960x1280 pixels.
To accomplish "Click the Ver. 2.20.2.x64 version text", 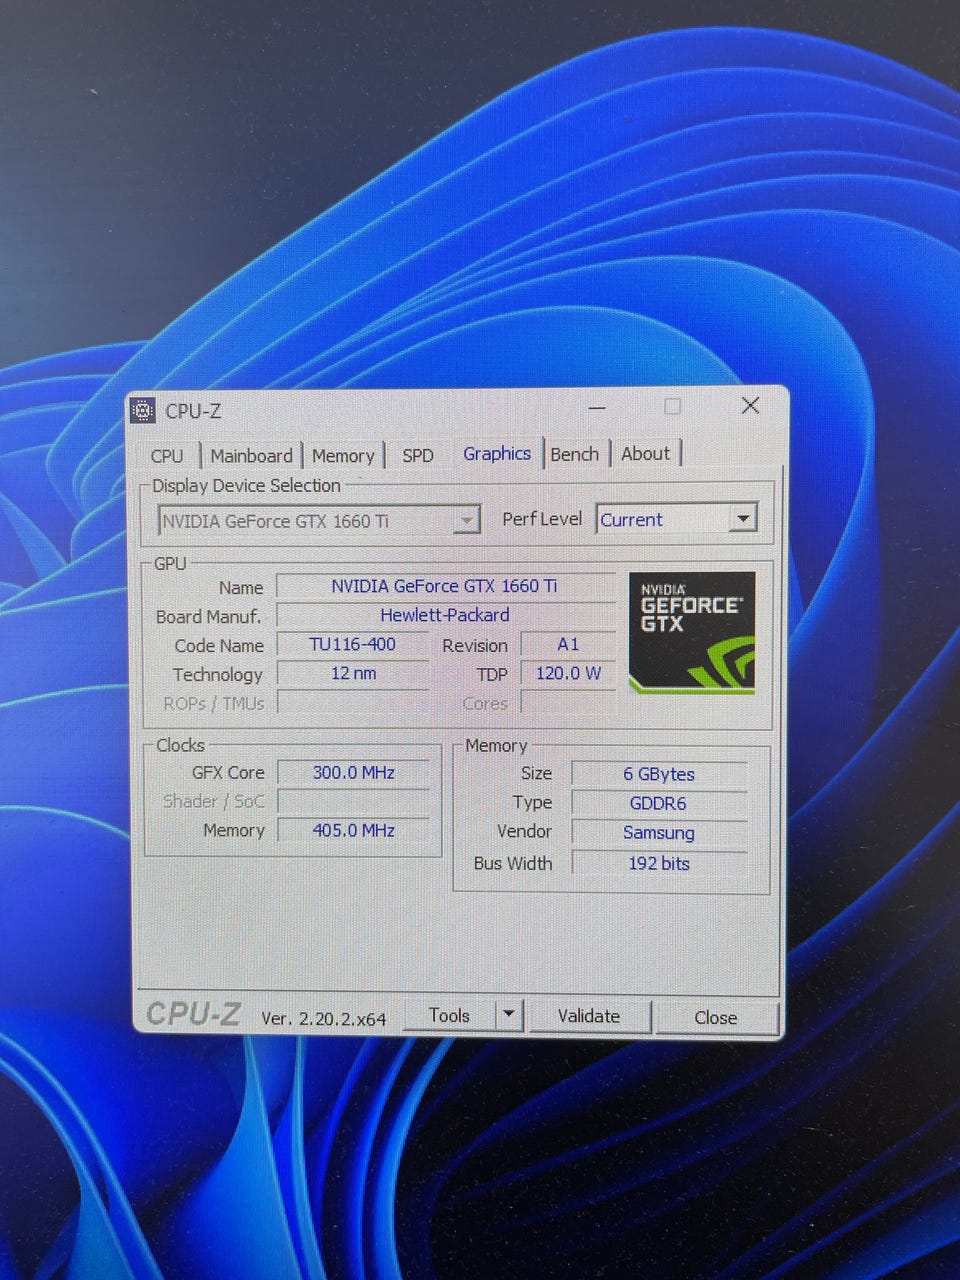I will pyautogui.click(x=324, y=1018).
